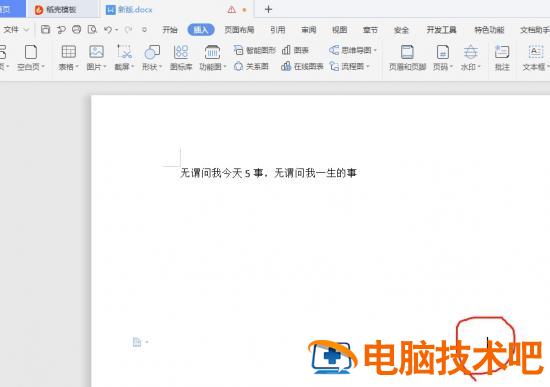Click the export icon right of Save

click(x=61, y=30)
